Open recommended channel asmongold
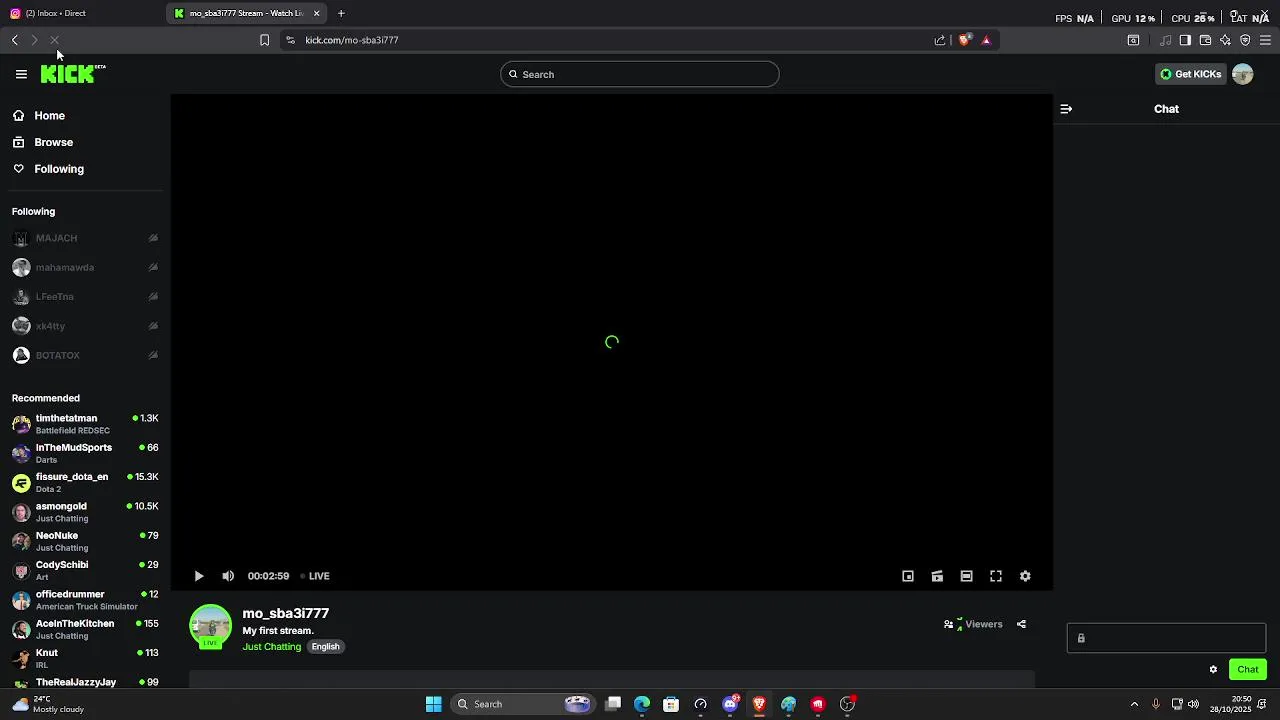The width and height of the screenshot is (1280, 720). pos(85,512)
